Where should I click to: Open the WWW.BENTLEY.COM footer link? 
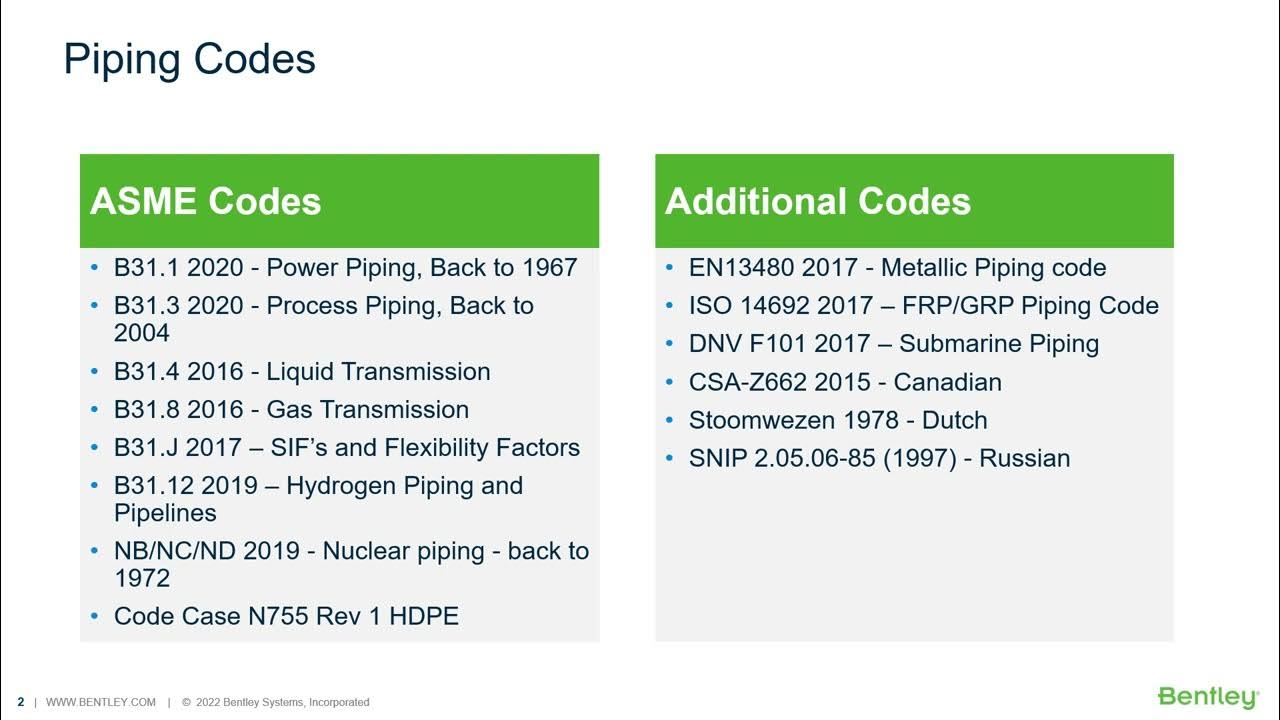pos(101,702)
